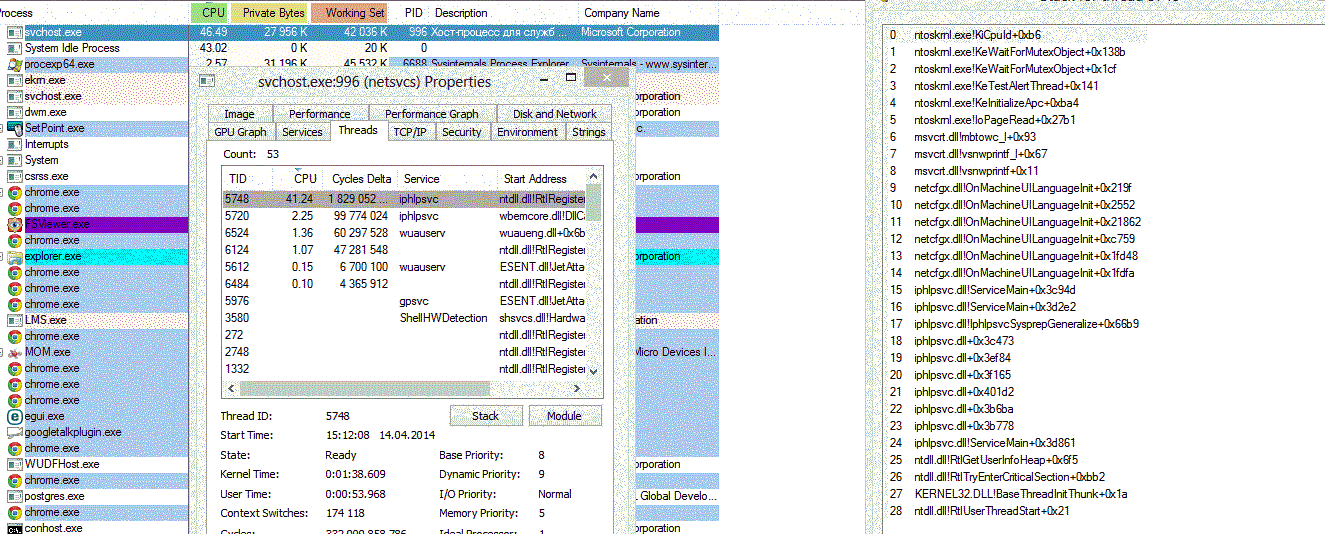The width and height of the screenshot is (1325, 534).
Task: Sort threads by Cycles Delta column
Action: 361,179
